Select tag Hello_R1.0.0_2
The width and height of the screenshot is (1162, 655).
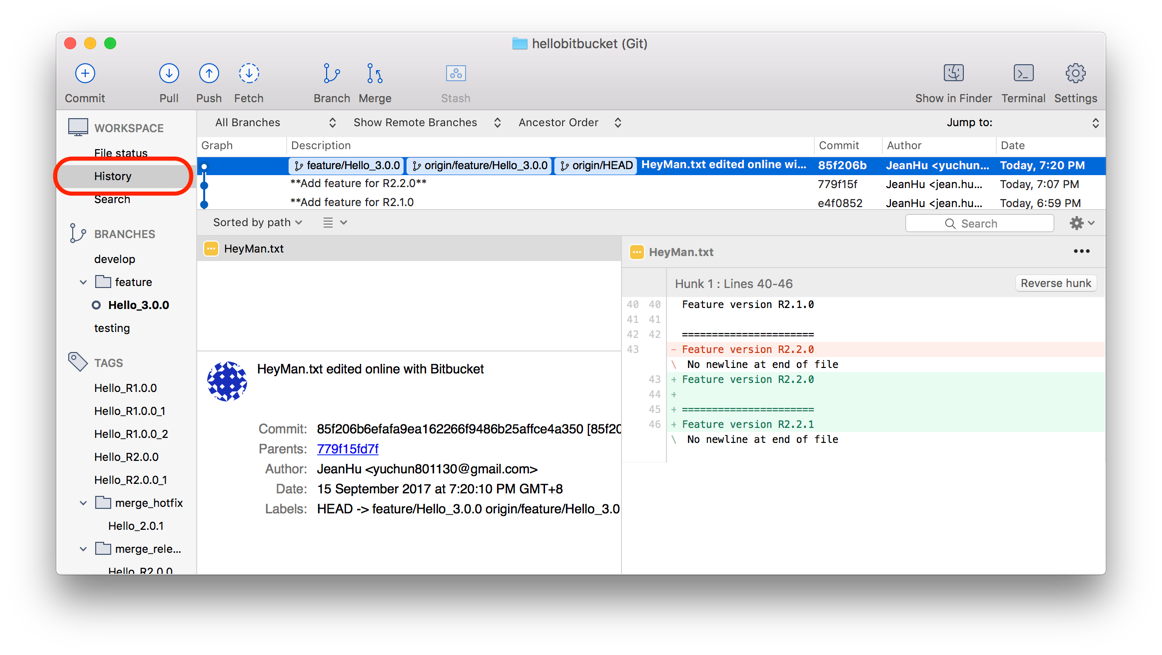click(x=131, y=434)
